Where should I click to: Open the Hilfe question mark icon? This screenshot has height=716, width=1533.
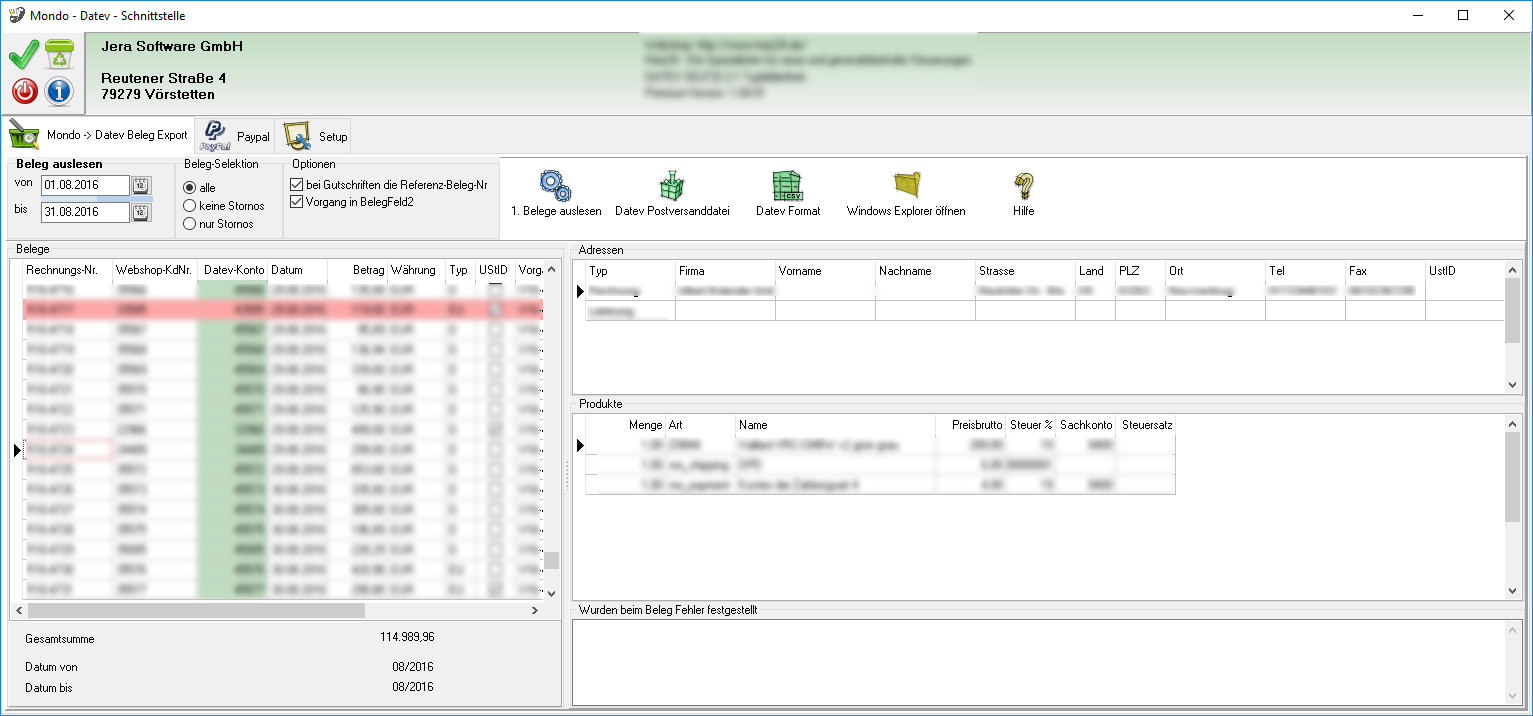pos(1023,187)
